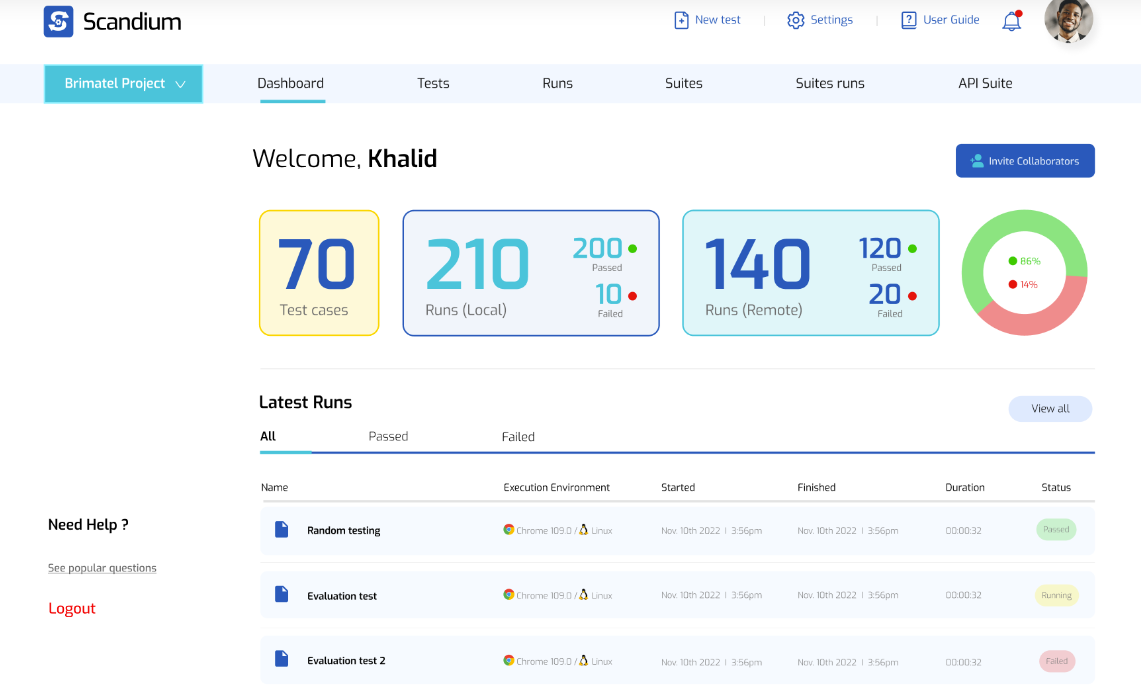This screenshot has height=696, width=1141.
Task: Expand the Brimatel Project dropdown
Action: 123,84
